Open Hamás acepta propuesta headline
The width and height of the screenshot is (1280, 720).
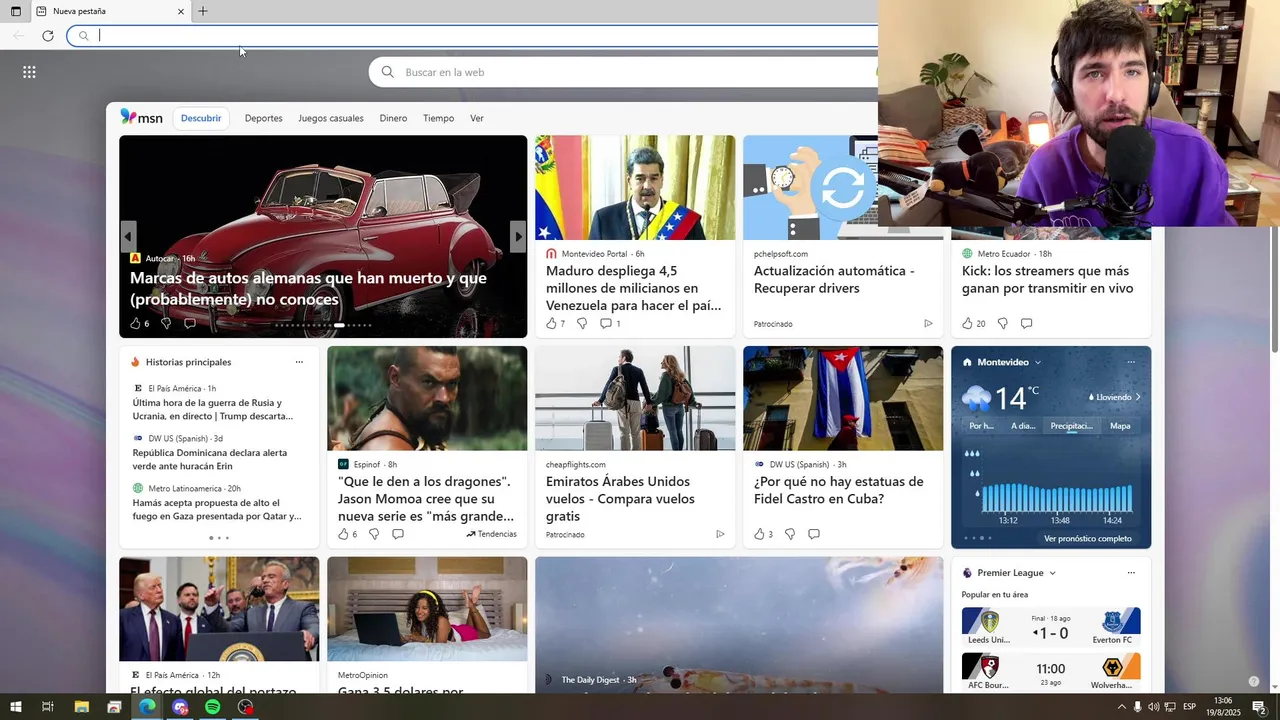click(217, 510)
